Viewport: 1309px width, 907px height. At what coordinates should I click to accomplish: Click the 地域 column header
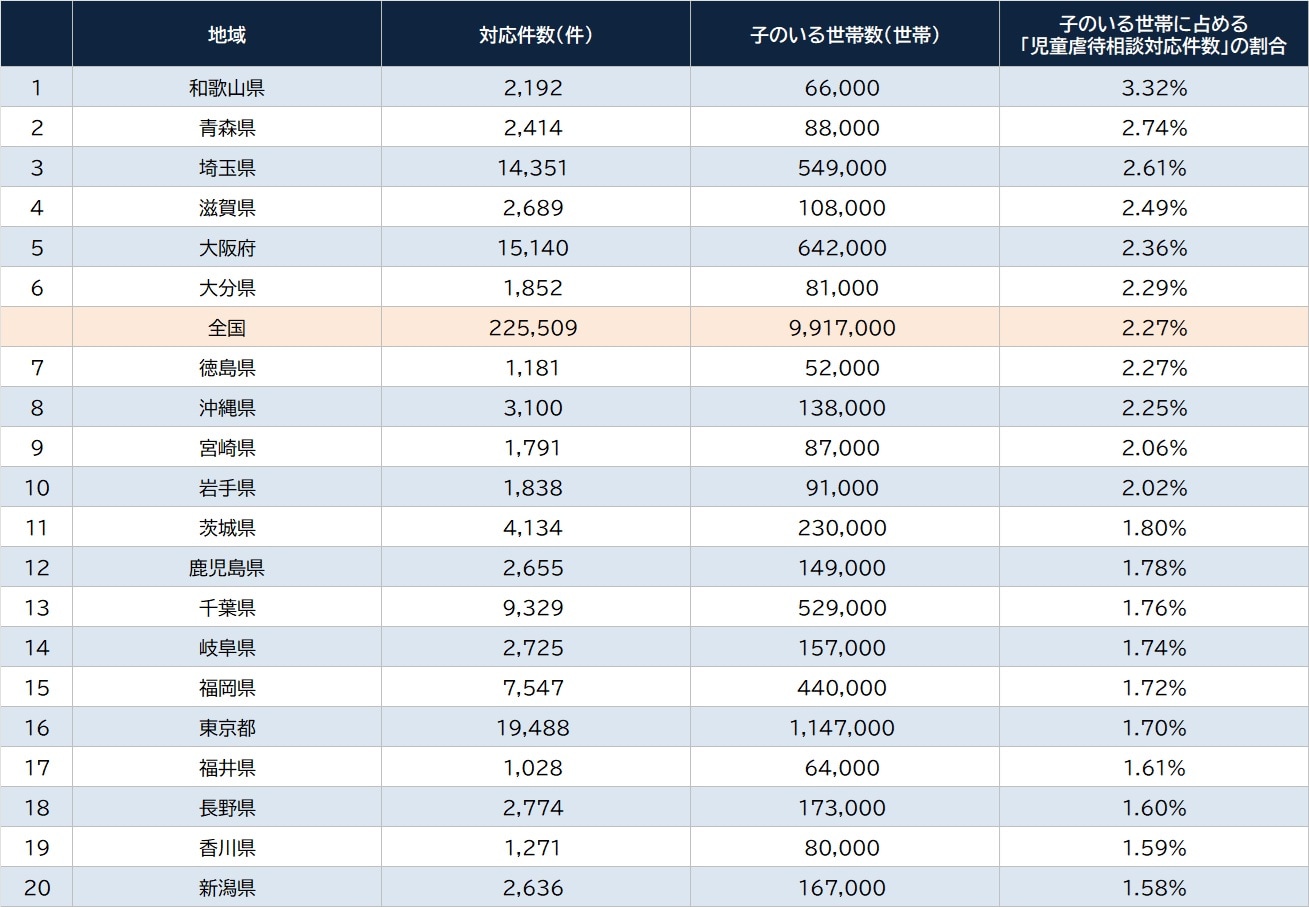coord(227,34)
